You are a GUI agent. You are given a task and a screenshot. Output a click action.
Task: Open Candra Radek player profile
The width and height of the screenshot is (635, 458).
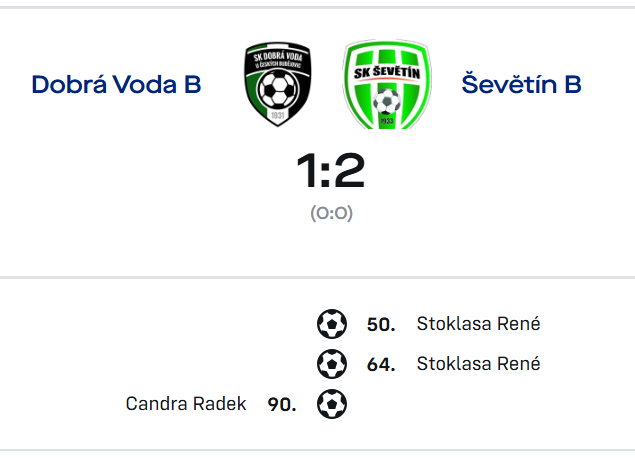pos(186,404)
